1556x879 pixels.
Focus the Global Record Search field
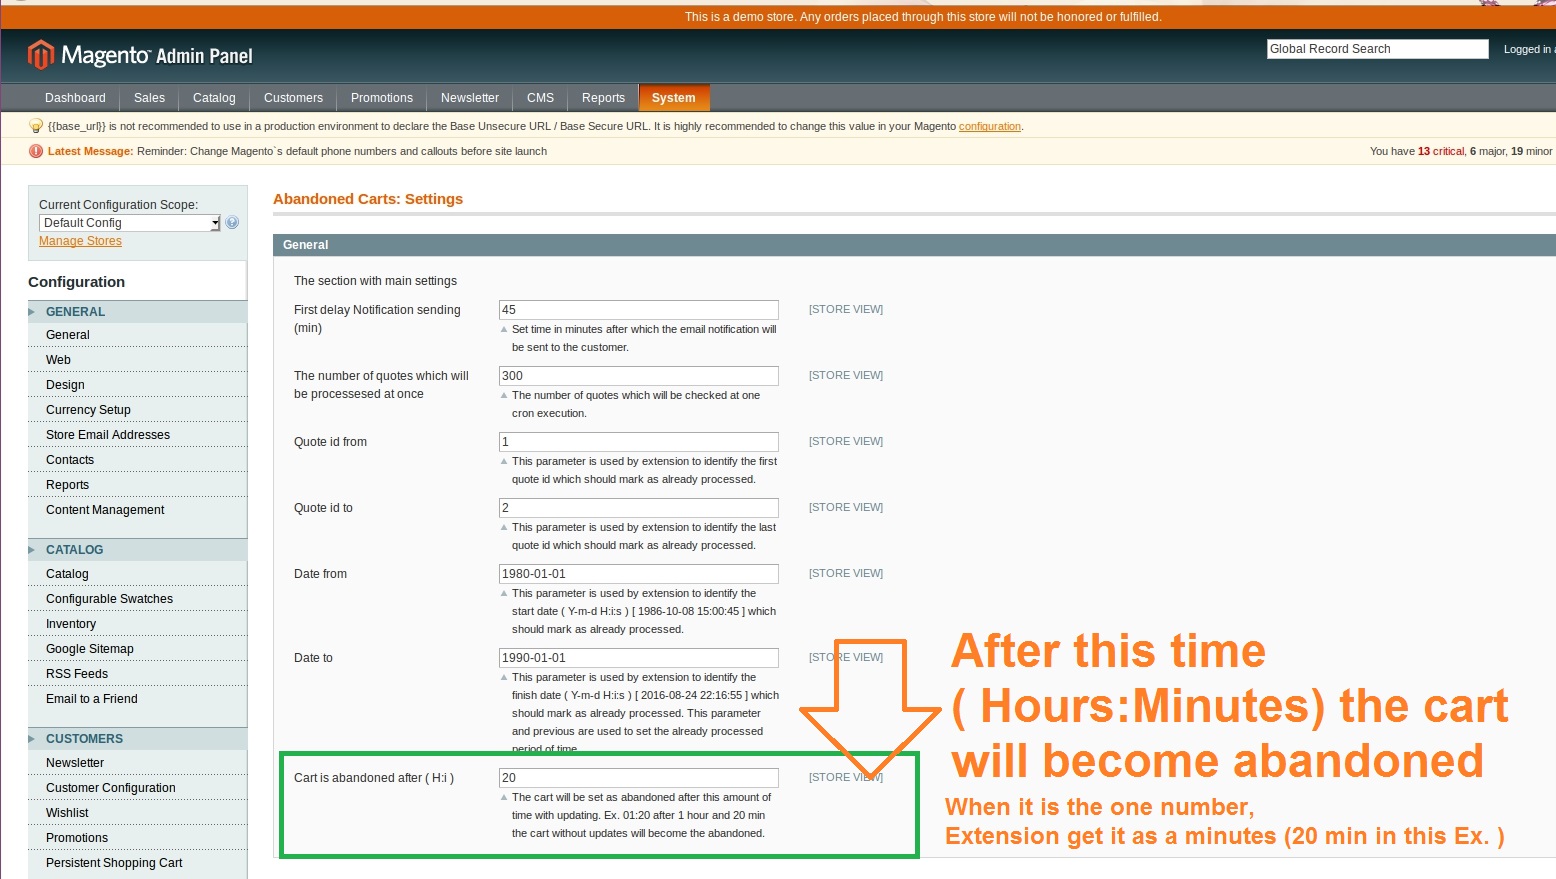(x=1378, y=49)
